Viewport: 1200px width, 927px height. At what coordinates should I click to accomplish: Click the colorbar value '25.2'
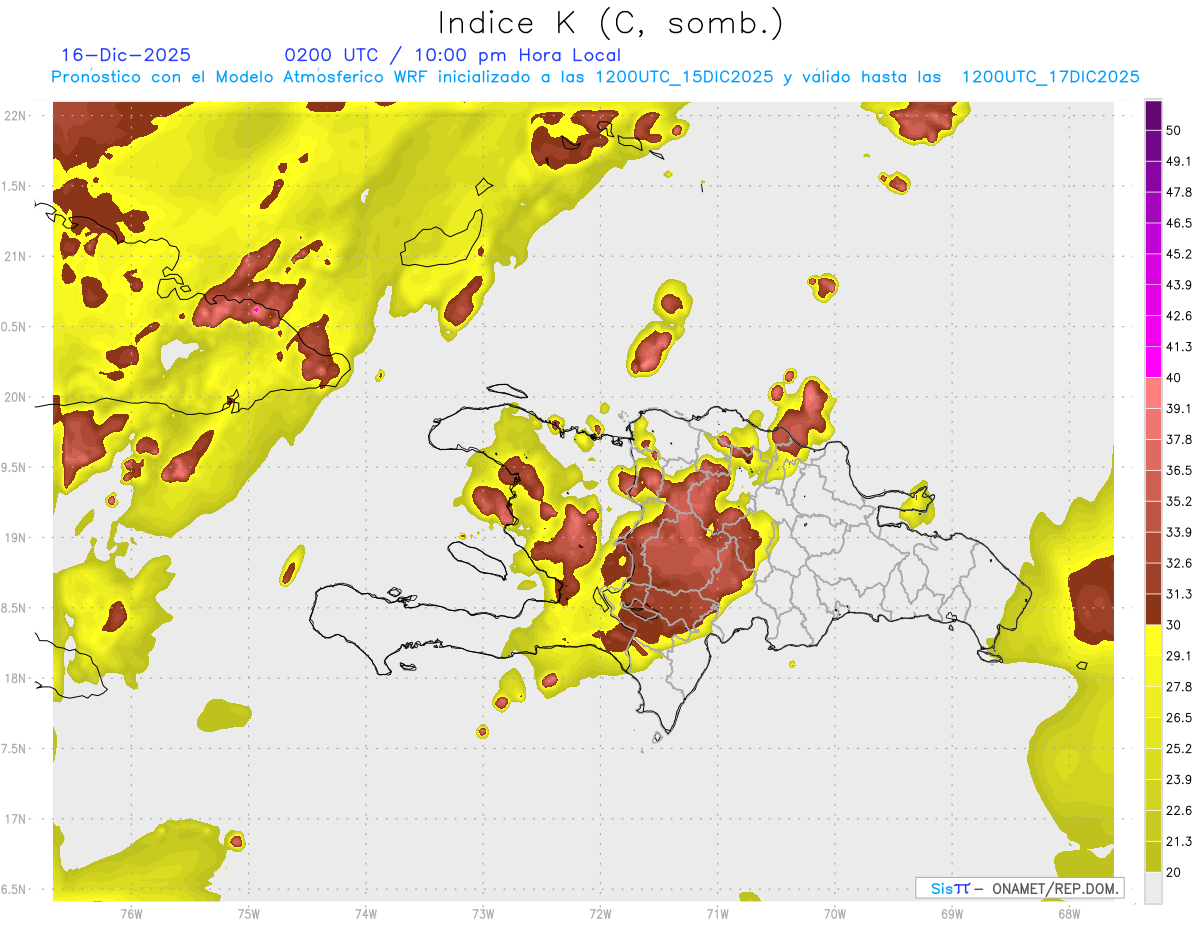[1179, 749]
